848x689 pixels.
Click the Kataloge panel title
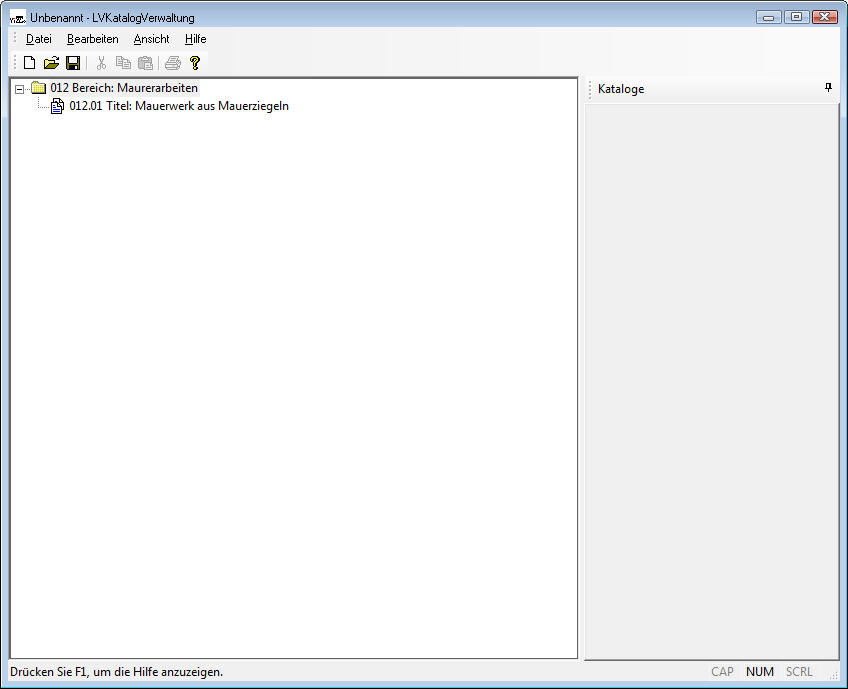(x=621, y=89)
